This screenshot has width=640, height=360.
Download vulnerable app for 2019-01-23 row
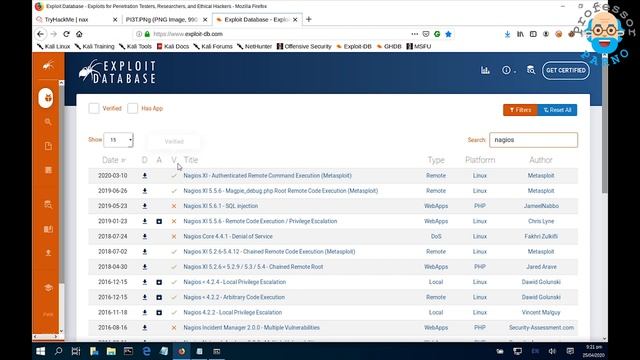coord(159,221)
